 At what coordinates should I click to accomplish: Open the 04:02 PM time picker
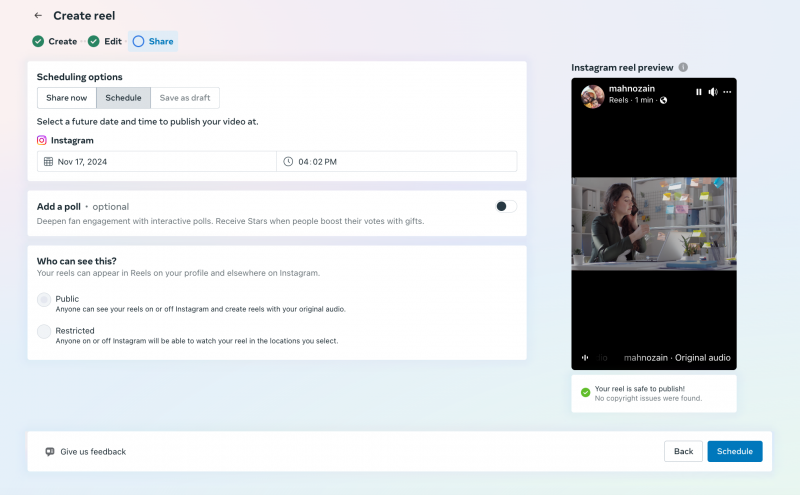pos(396,162)
